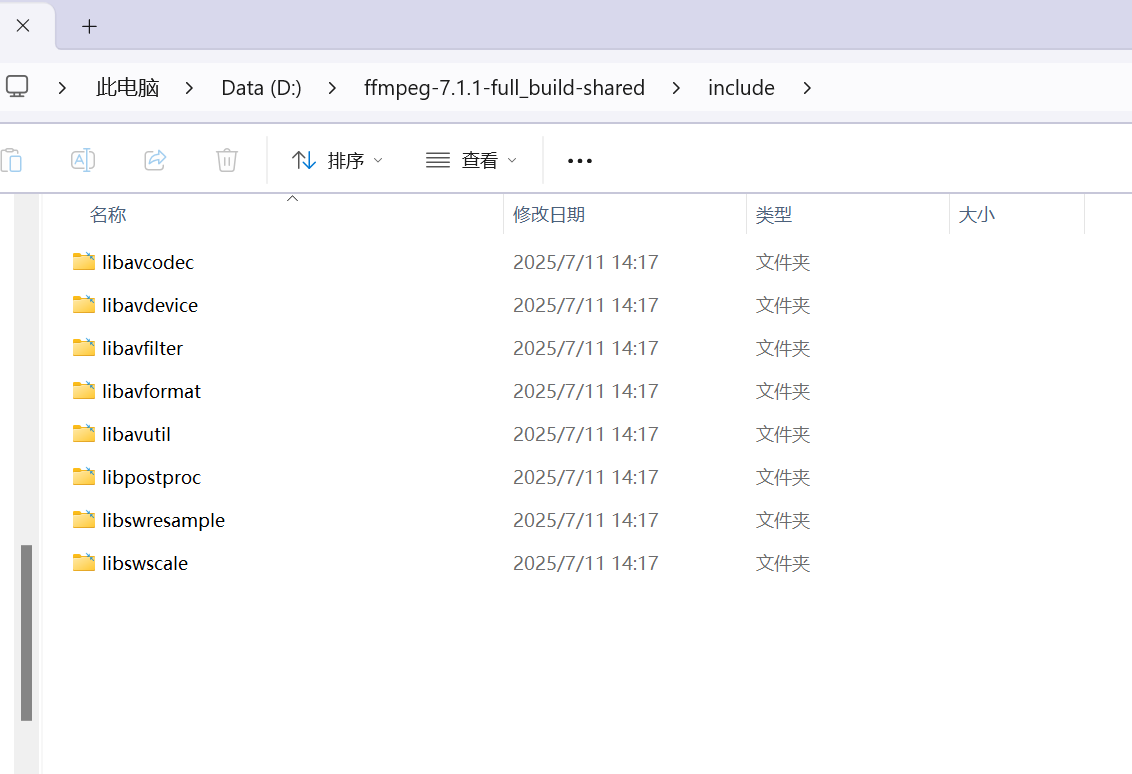Screen dimensions: 1132x774
Task: Go to ffmpeg-7.1.1-full_build-shared breadcrumb
Action: pos(504,87)
